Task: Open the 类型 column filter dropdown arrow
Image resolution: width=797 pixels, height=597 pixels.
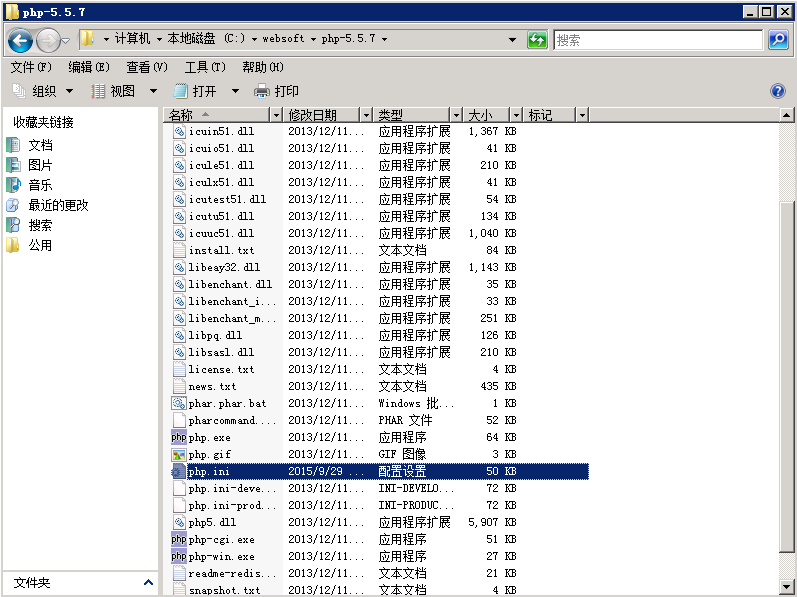Action: coord(458,116)
